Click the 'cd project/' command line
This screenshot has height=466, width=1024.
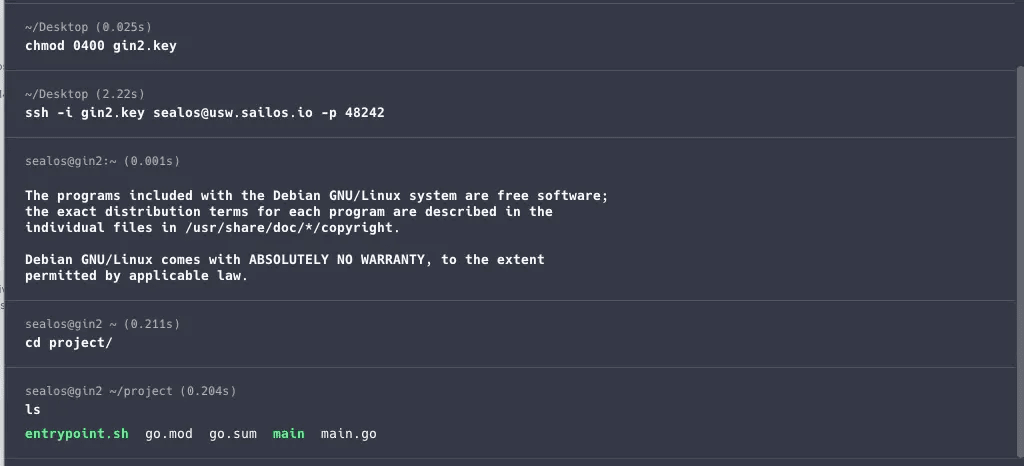(x=68, y=343)
